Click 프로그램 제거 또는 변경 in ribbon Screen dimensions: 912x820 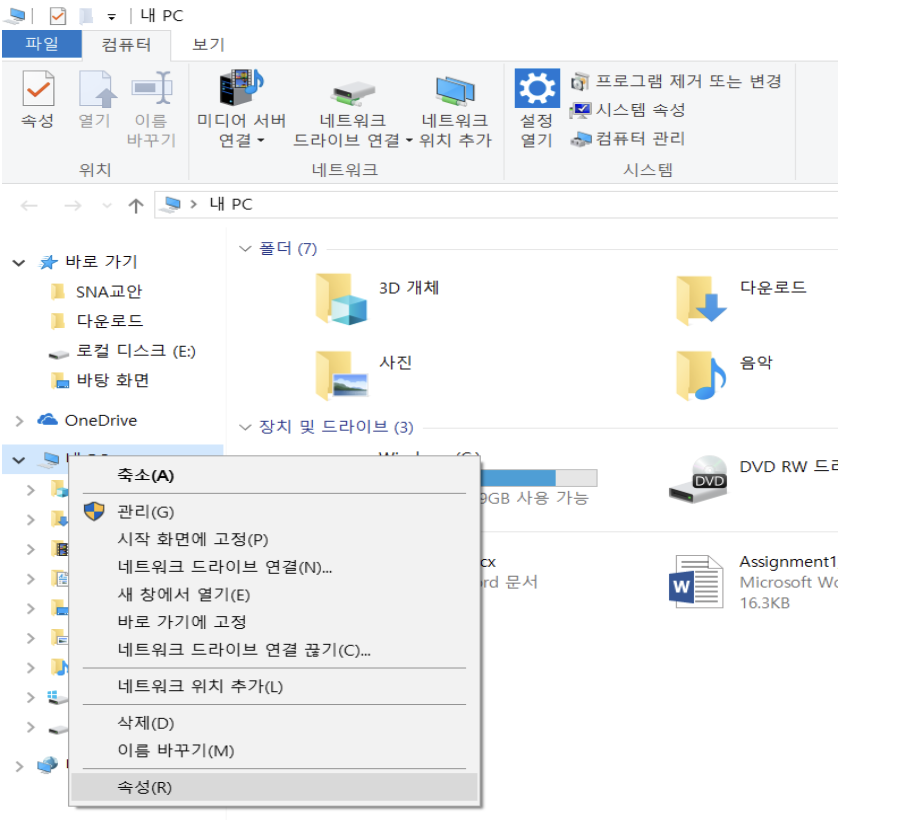pyautogui.click(x=676, y=81)
